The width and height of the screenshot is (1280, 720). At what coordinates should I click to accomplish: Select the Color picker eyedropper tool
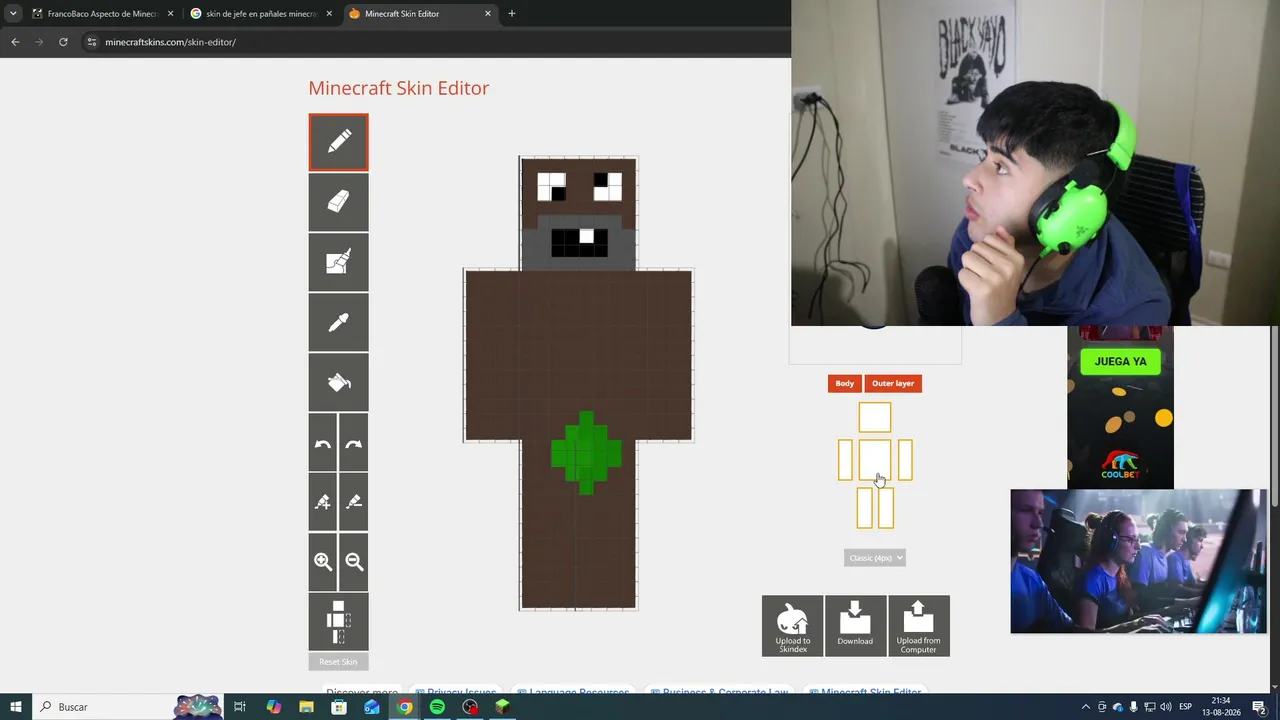click(338, 322)
